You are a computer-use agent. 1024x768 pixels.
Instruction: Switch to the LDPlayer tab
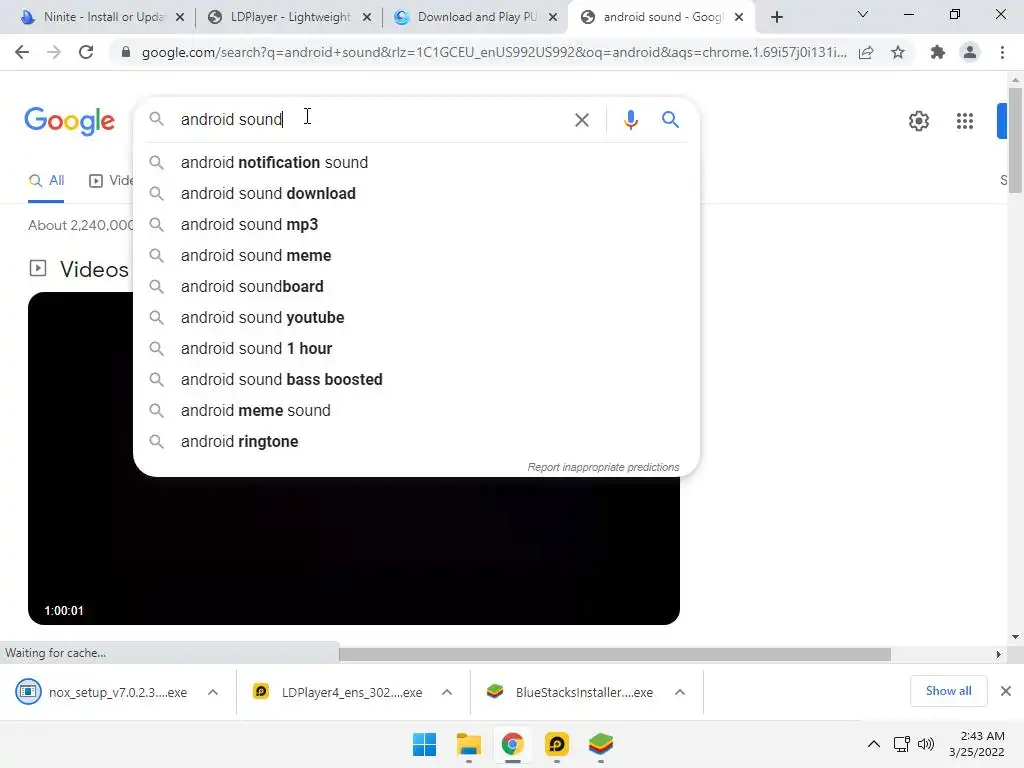click(289, 17)
